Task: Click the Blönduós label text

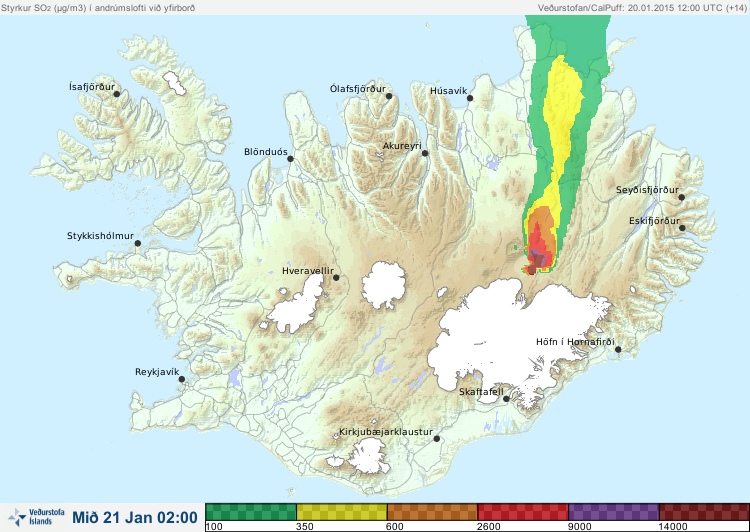Action: [x=266, y=152]
